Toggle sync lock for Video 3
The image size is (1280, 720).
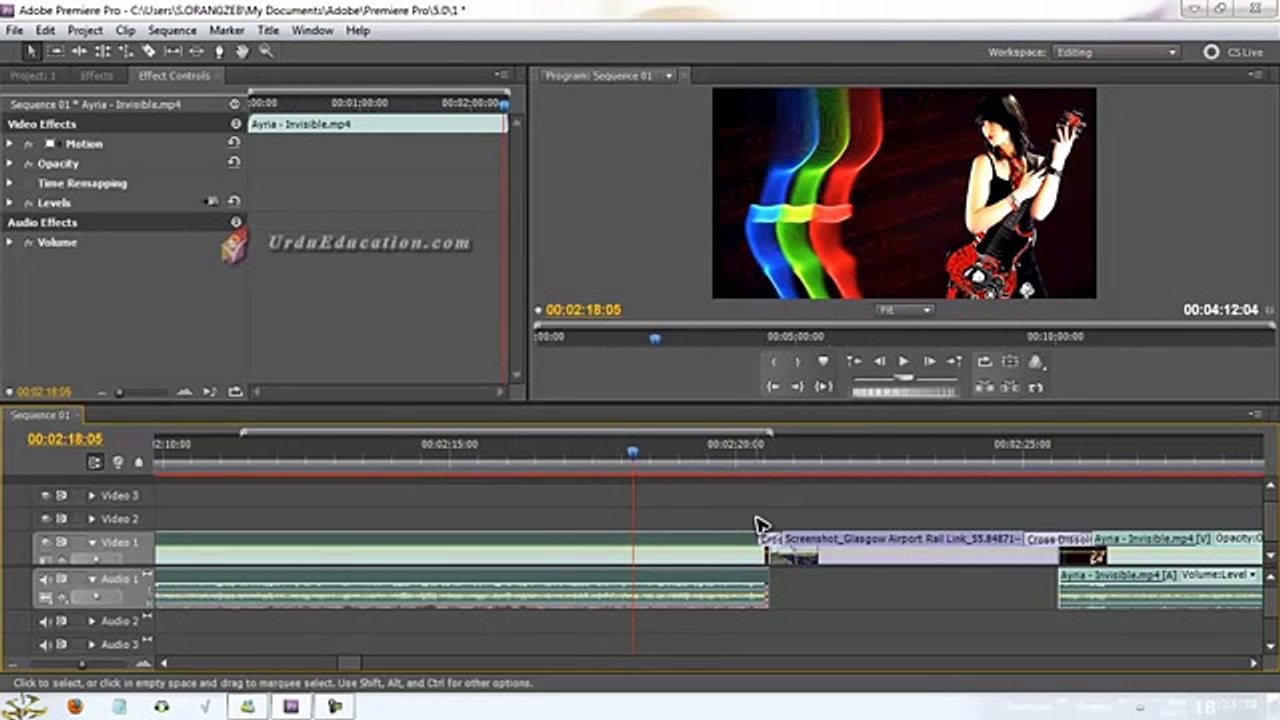click(62, 495)
